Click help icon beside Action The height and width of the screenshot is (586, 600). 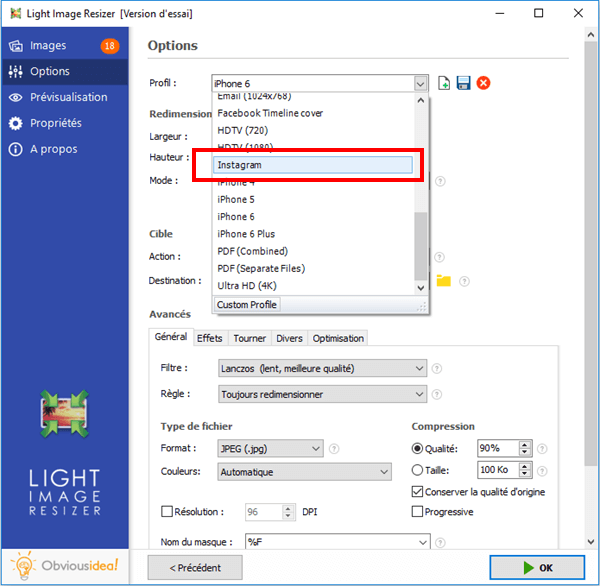pyautogui.click(x=439, y=257)
